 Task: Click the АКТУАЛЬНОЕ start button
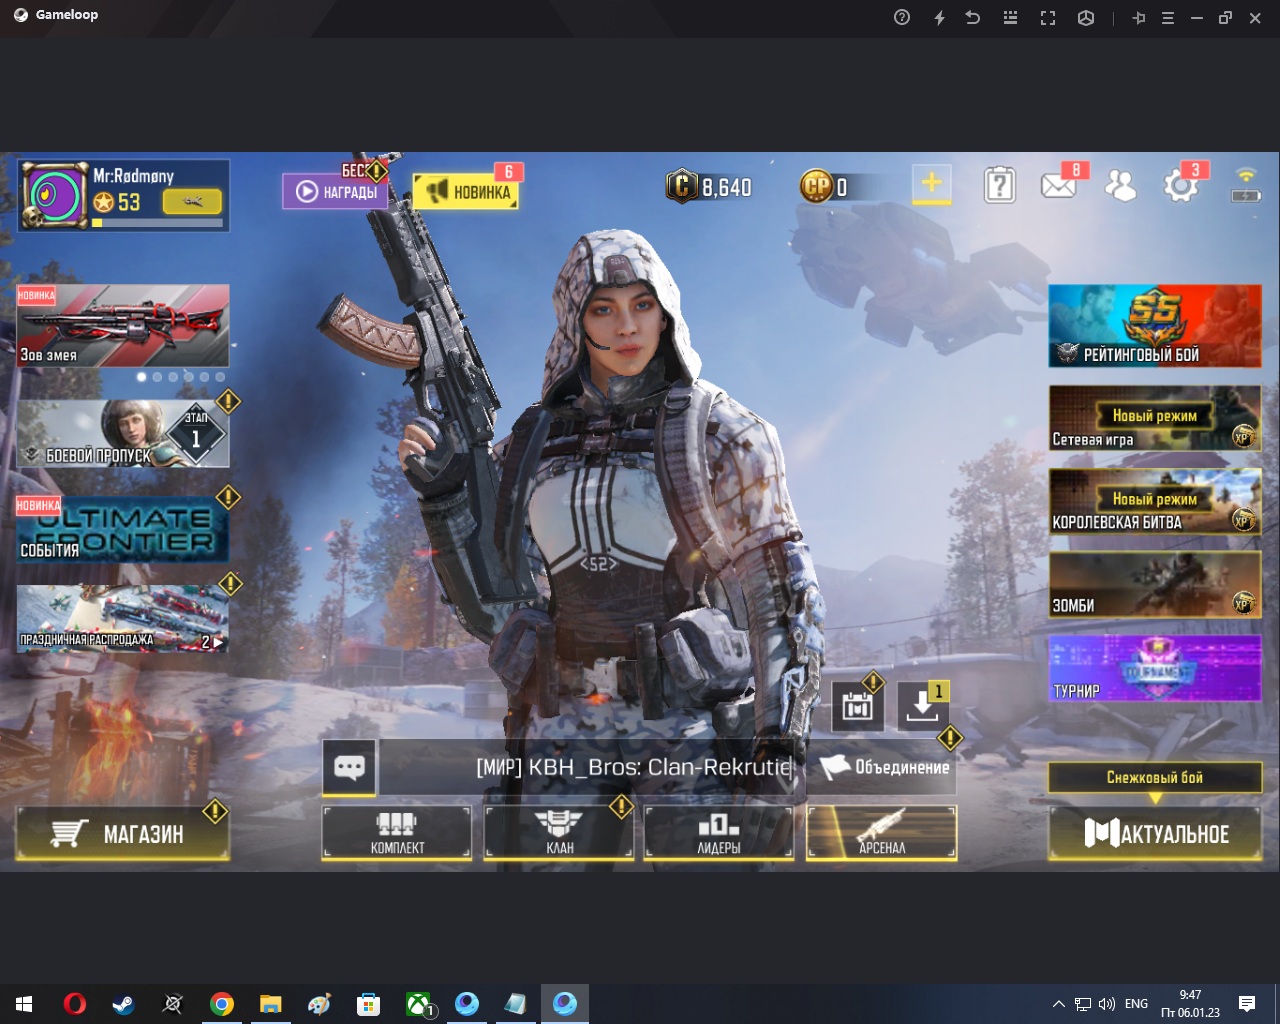click(1155, 832)
